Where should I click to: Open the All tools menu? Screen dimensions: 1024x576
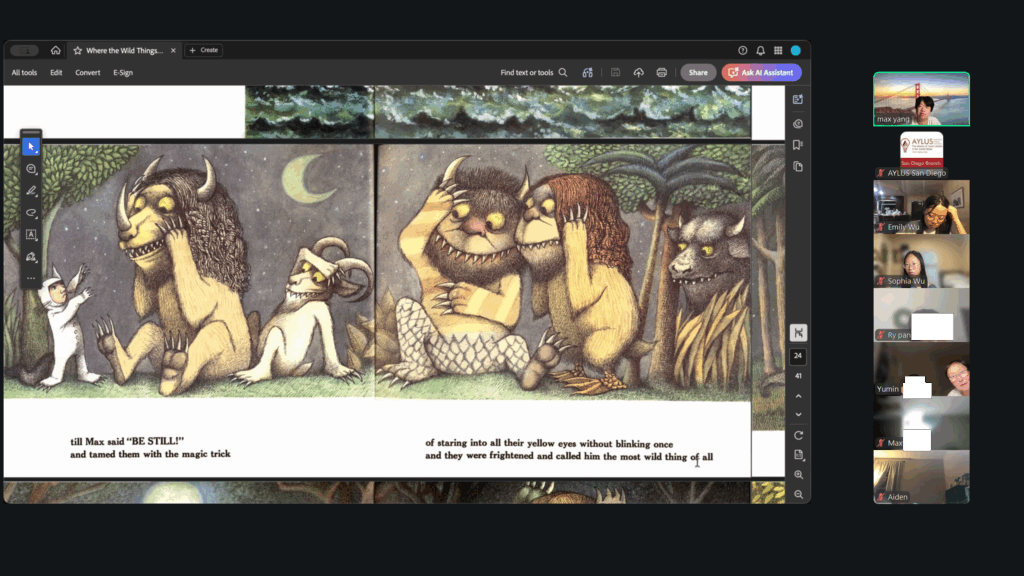(x=24, y=73)
